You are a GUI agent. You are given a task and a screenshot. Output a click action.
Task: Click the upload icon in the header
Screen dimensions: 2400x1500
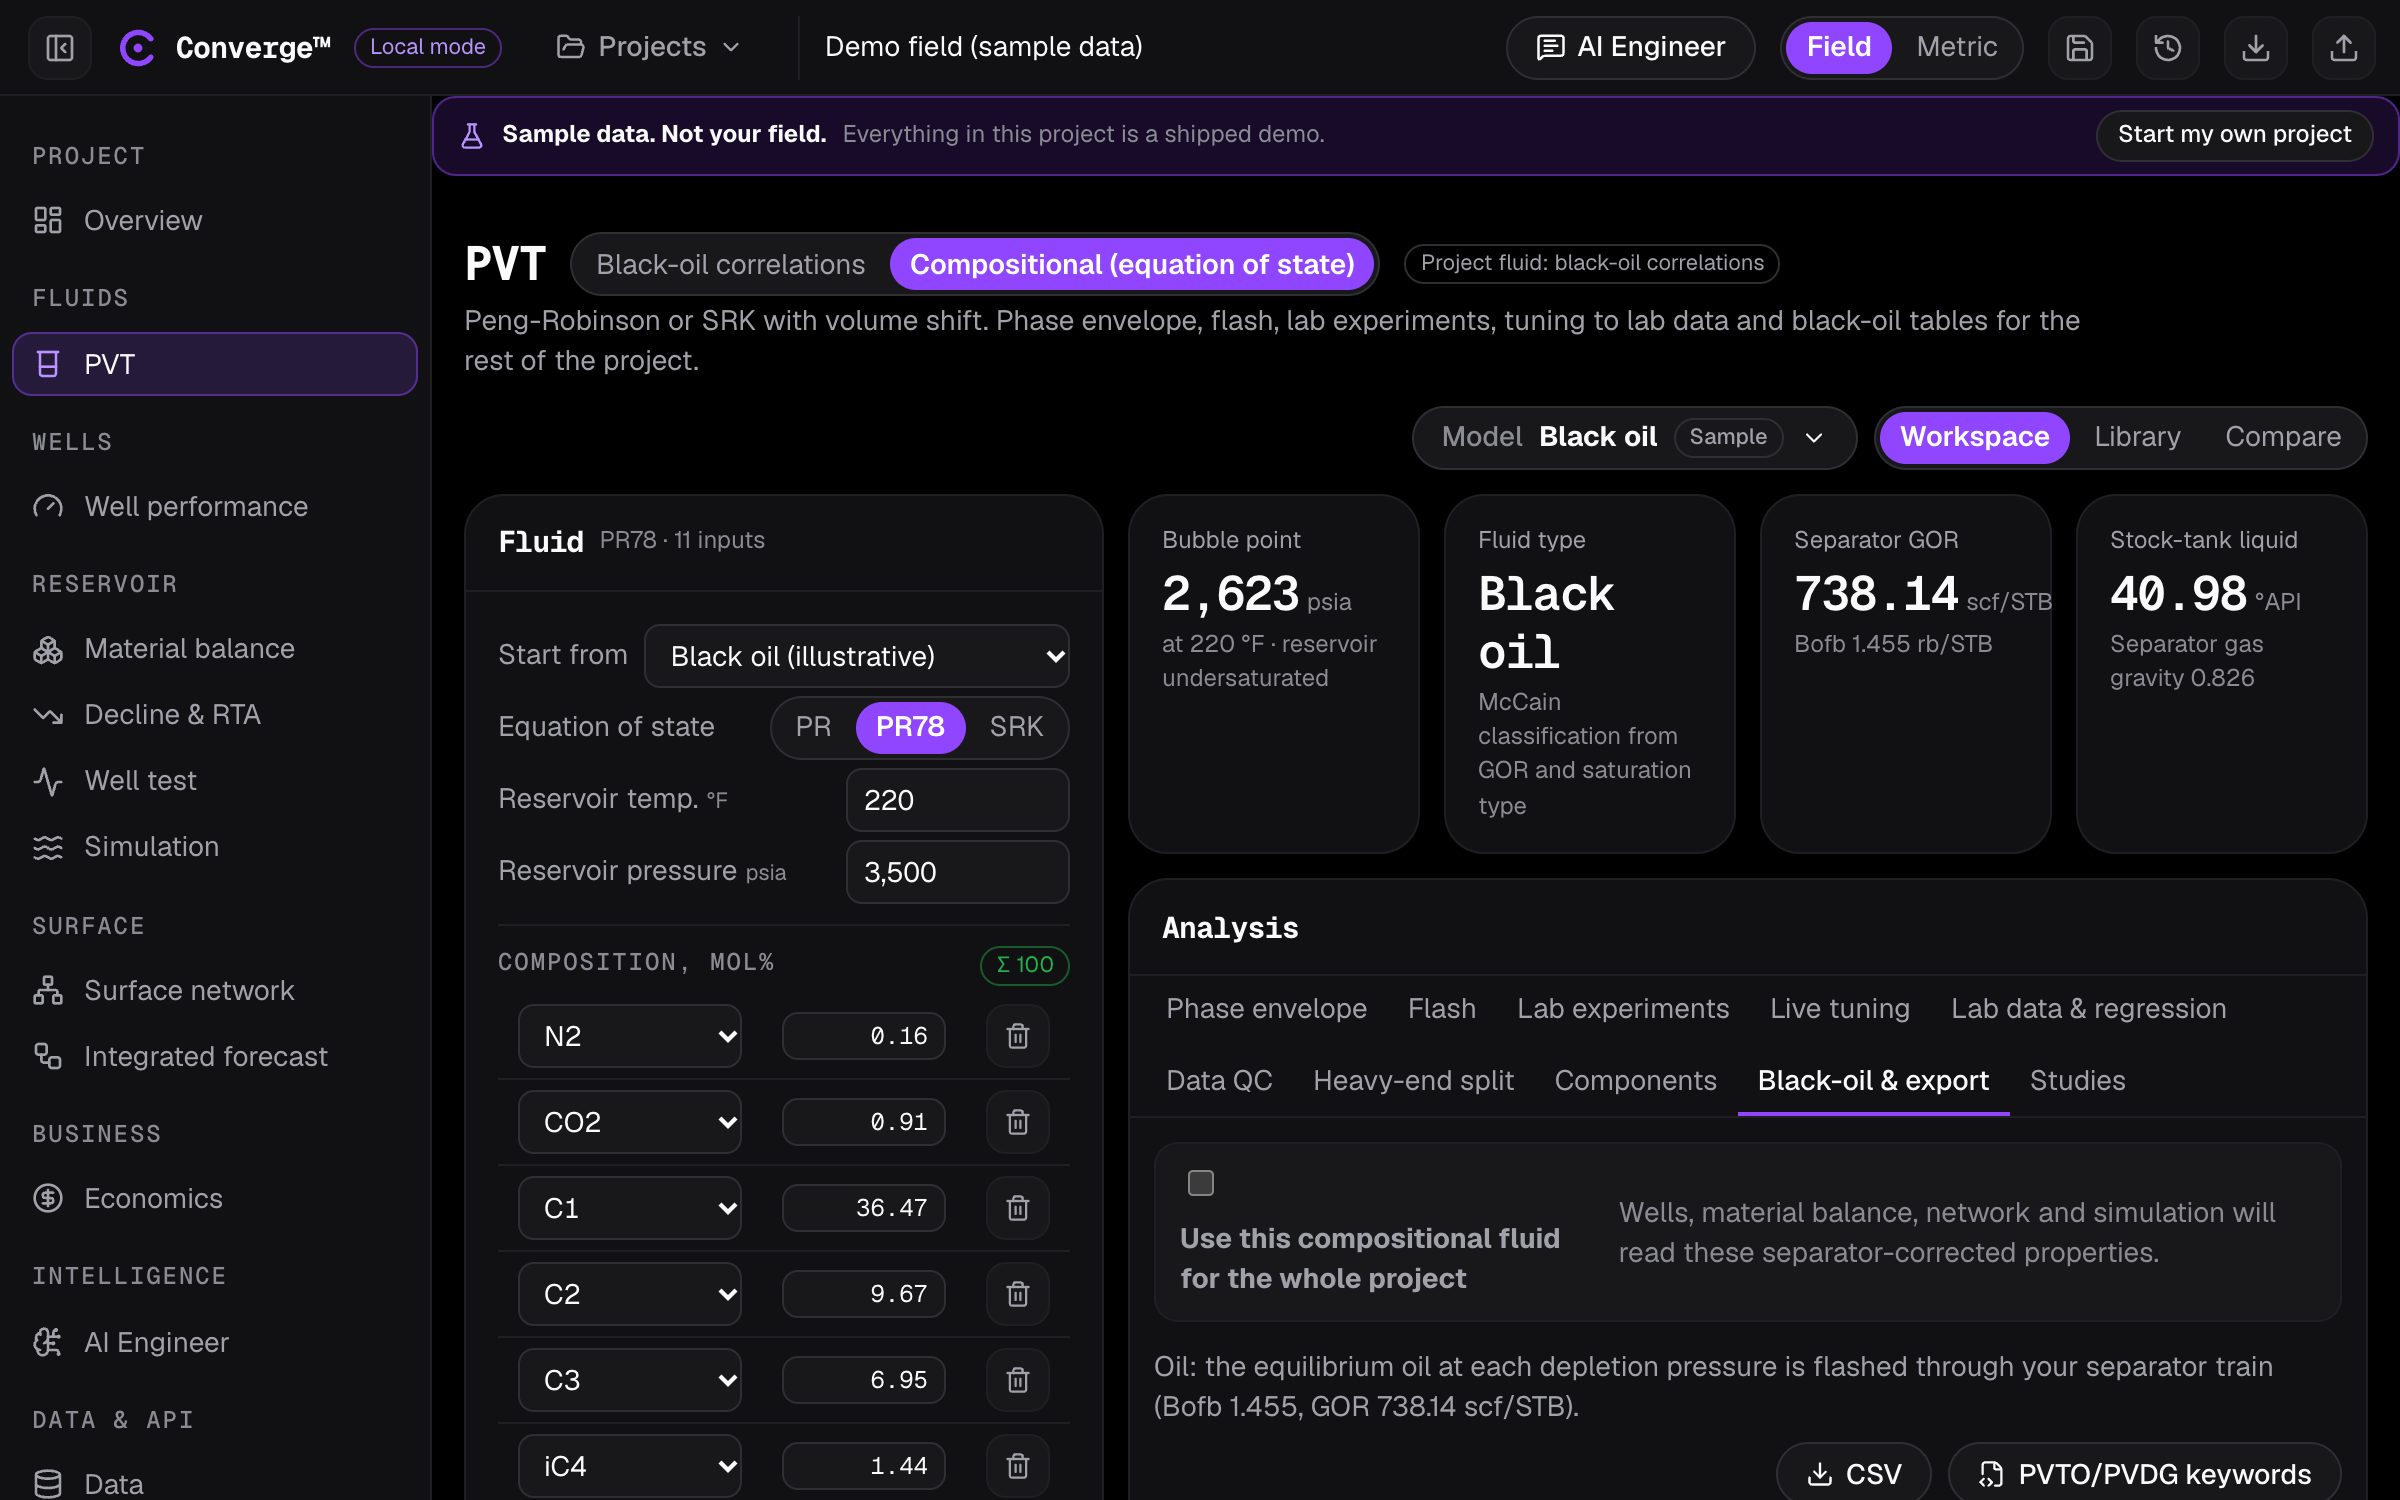pyautogui.click(x=2343, y=47)
